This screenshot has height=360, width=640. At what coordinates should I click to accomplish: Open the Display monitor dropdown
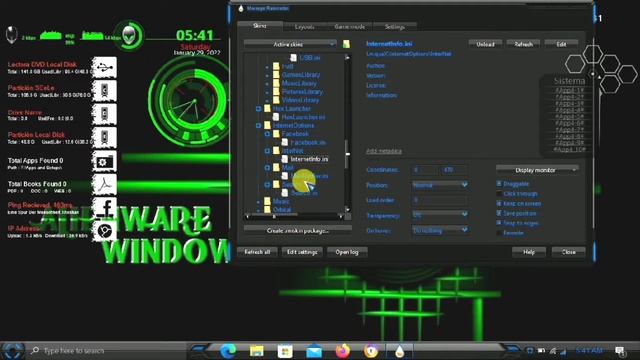pyautogui.click(x=537, y=170)
